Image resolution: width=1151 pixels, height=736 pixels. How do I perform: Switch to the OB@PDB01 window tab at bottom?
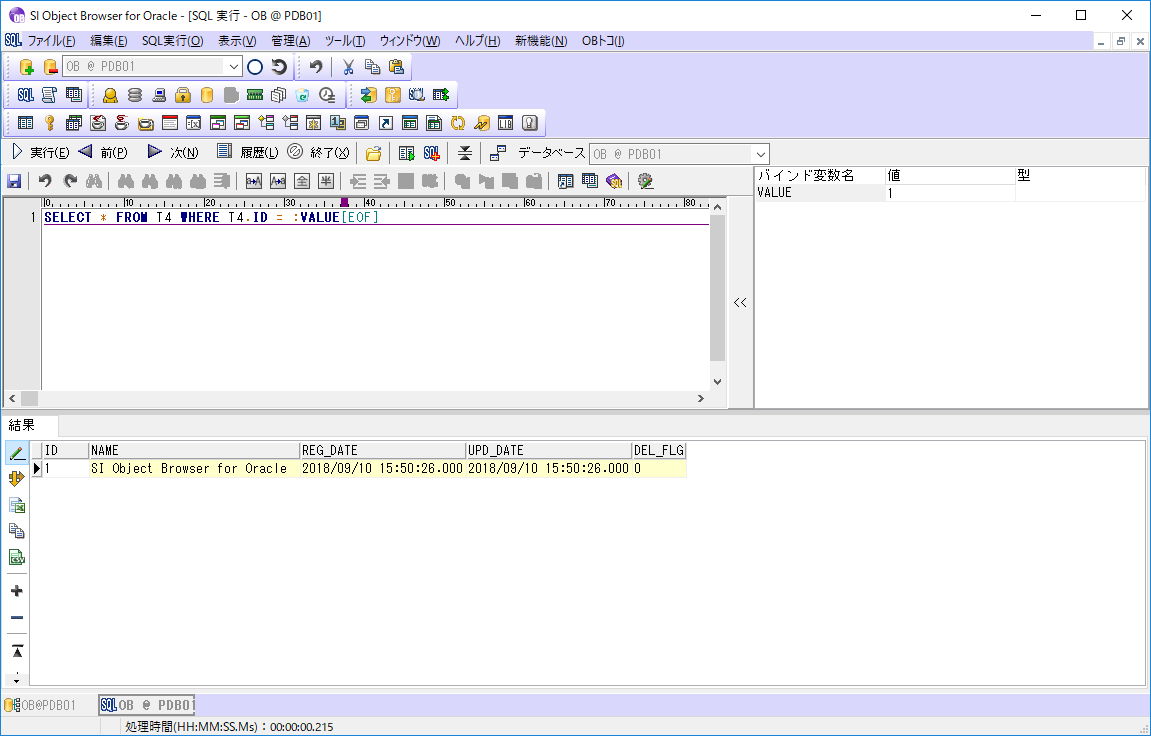pyautogui.click(x=41, y=705)
